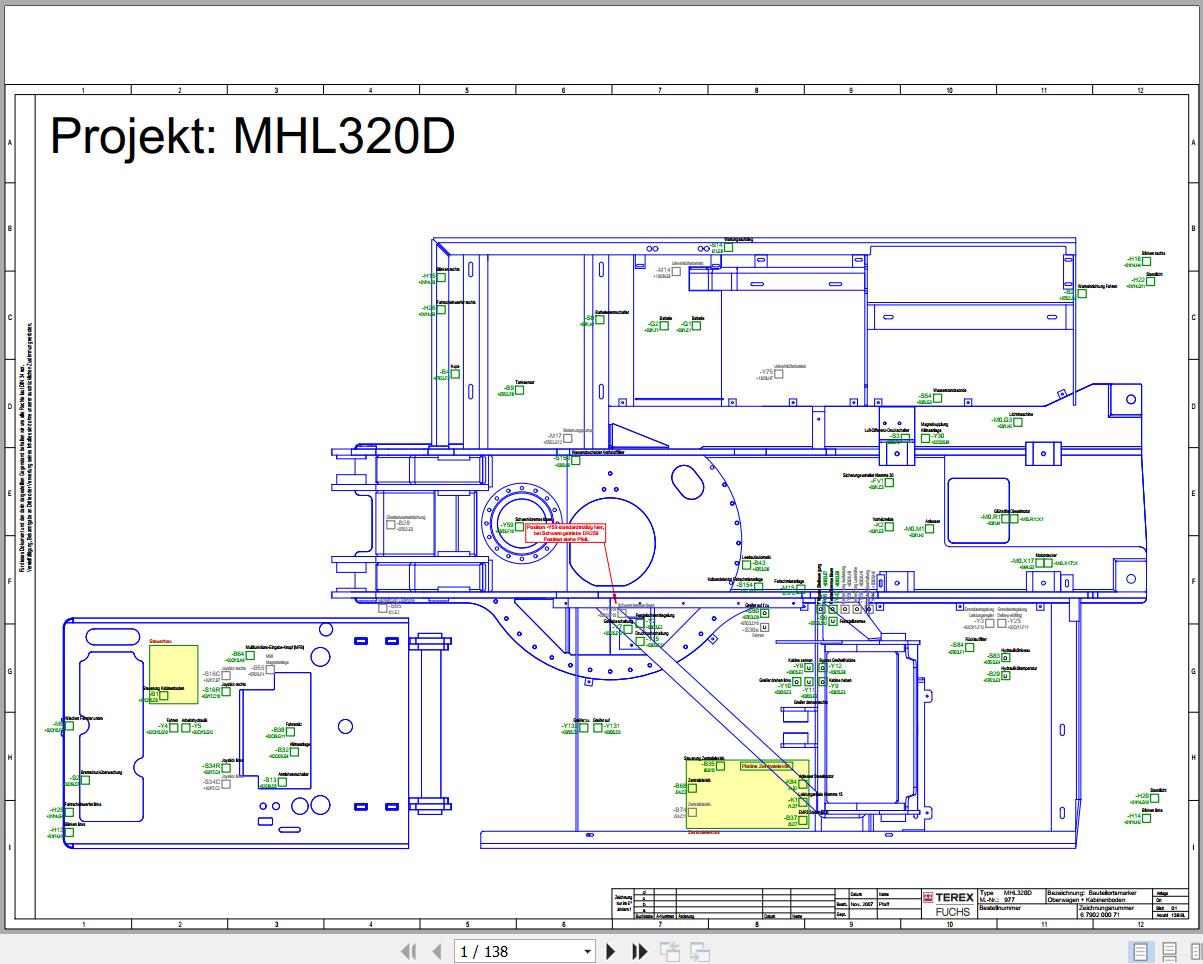Click the previous view history icon
This screenshot has height=964, width=1203.
(x=669, y=951)
